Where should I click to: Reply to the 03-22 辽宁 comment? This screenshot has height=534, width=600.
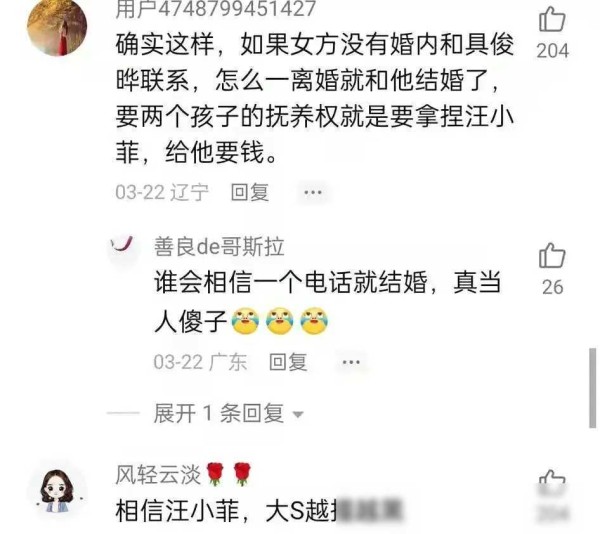249,192
